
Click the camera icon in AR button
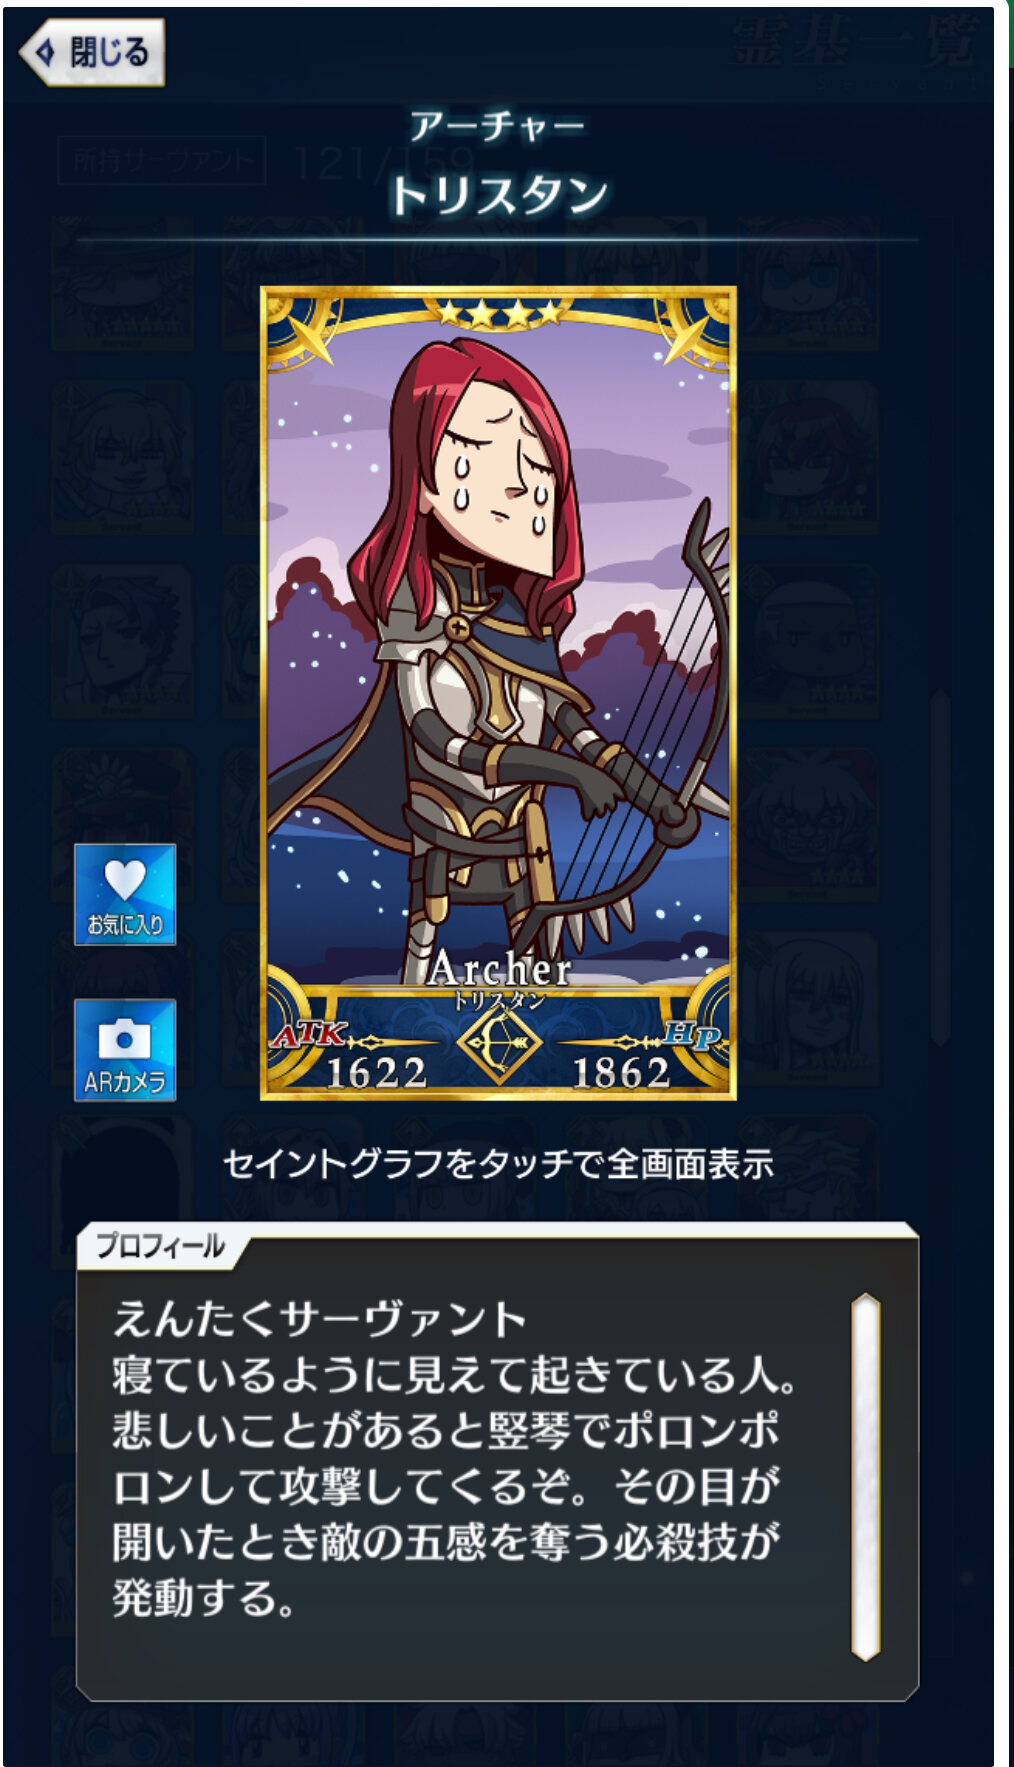(125, 1039)
